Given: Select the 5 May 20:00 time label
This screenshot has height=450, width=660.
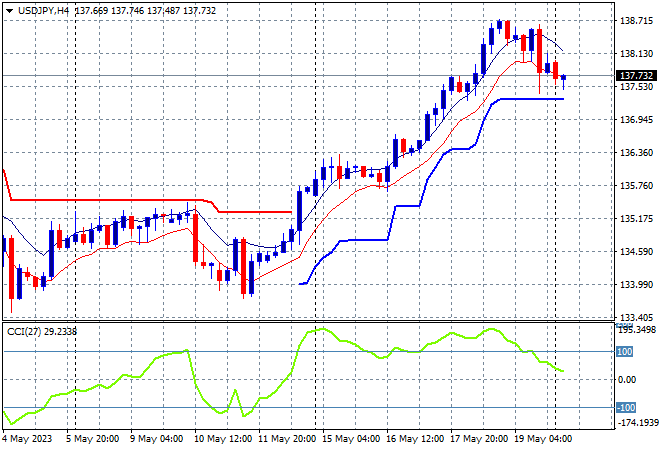Looking at the screenshot, I should tap(92, 439).
